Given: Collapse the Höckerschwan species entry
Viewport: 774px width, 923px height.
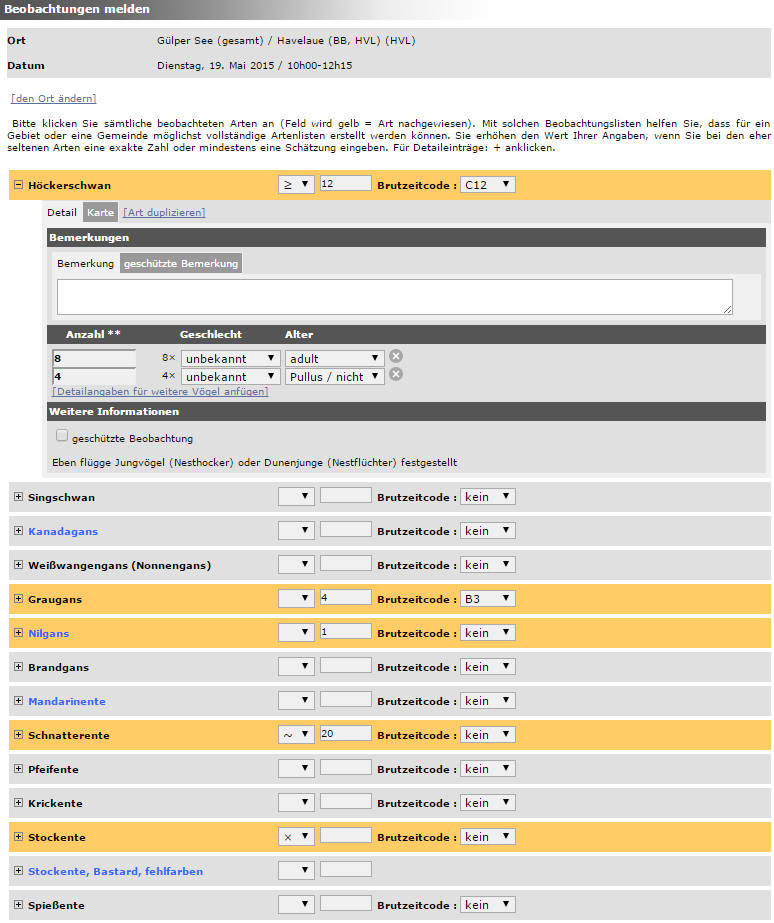Looking at the screenshot, I should [x=18, y=185].
